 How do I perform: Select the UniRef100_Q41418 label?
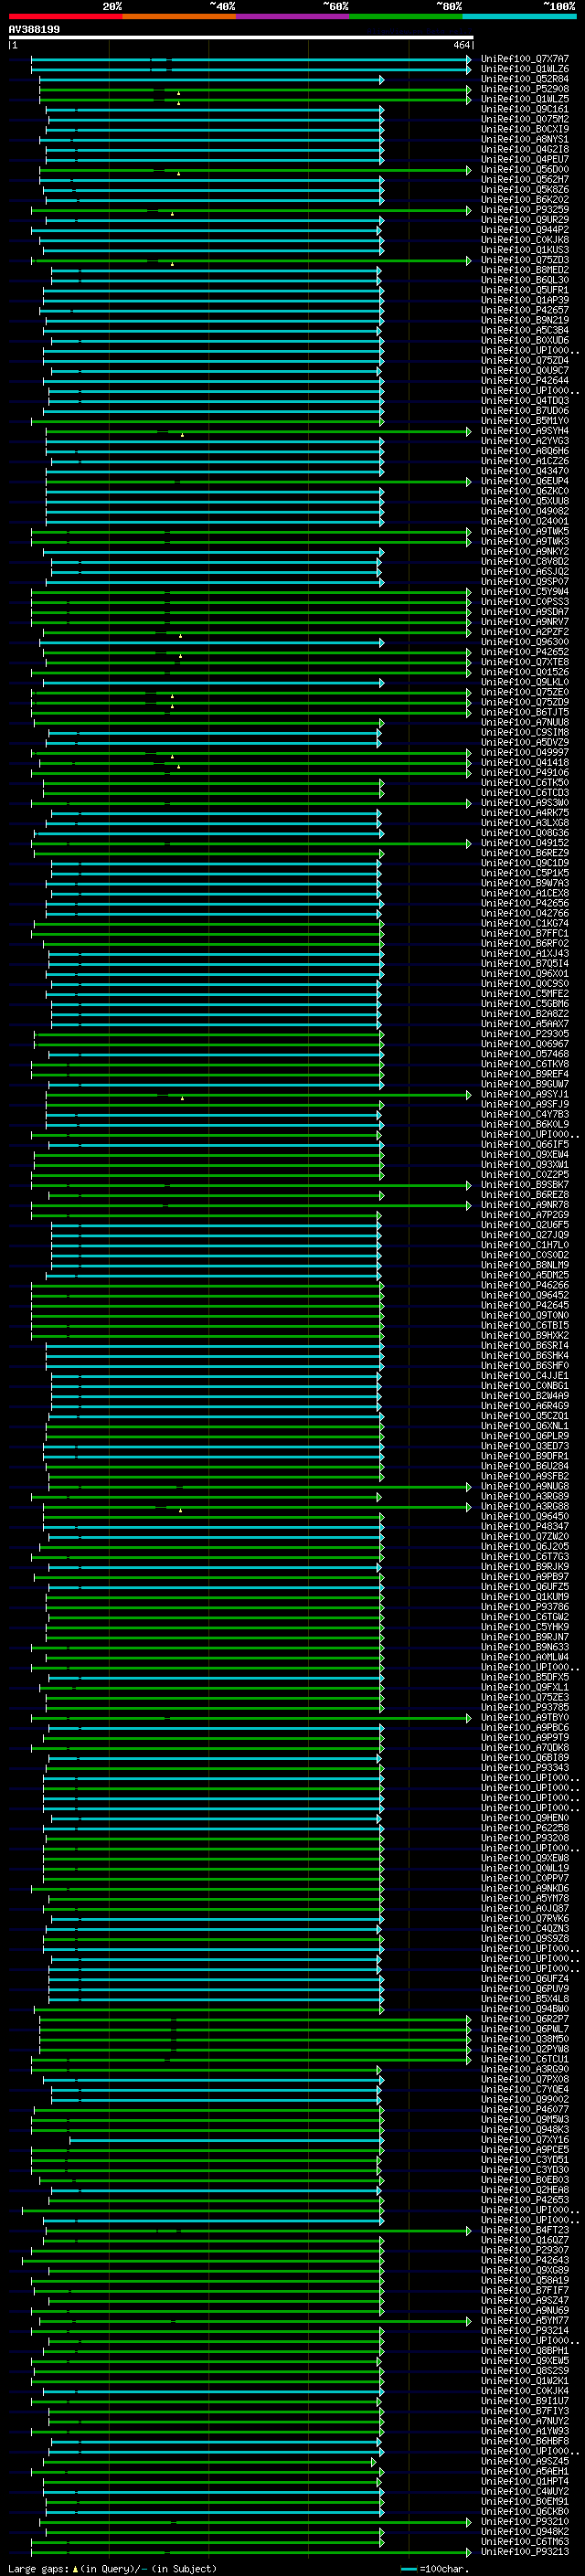[525, 762]
